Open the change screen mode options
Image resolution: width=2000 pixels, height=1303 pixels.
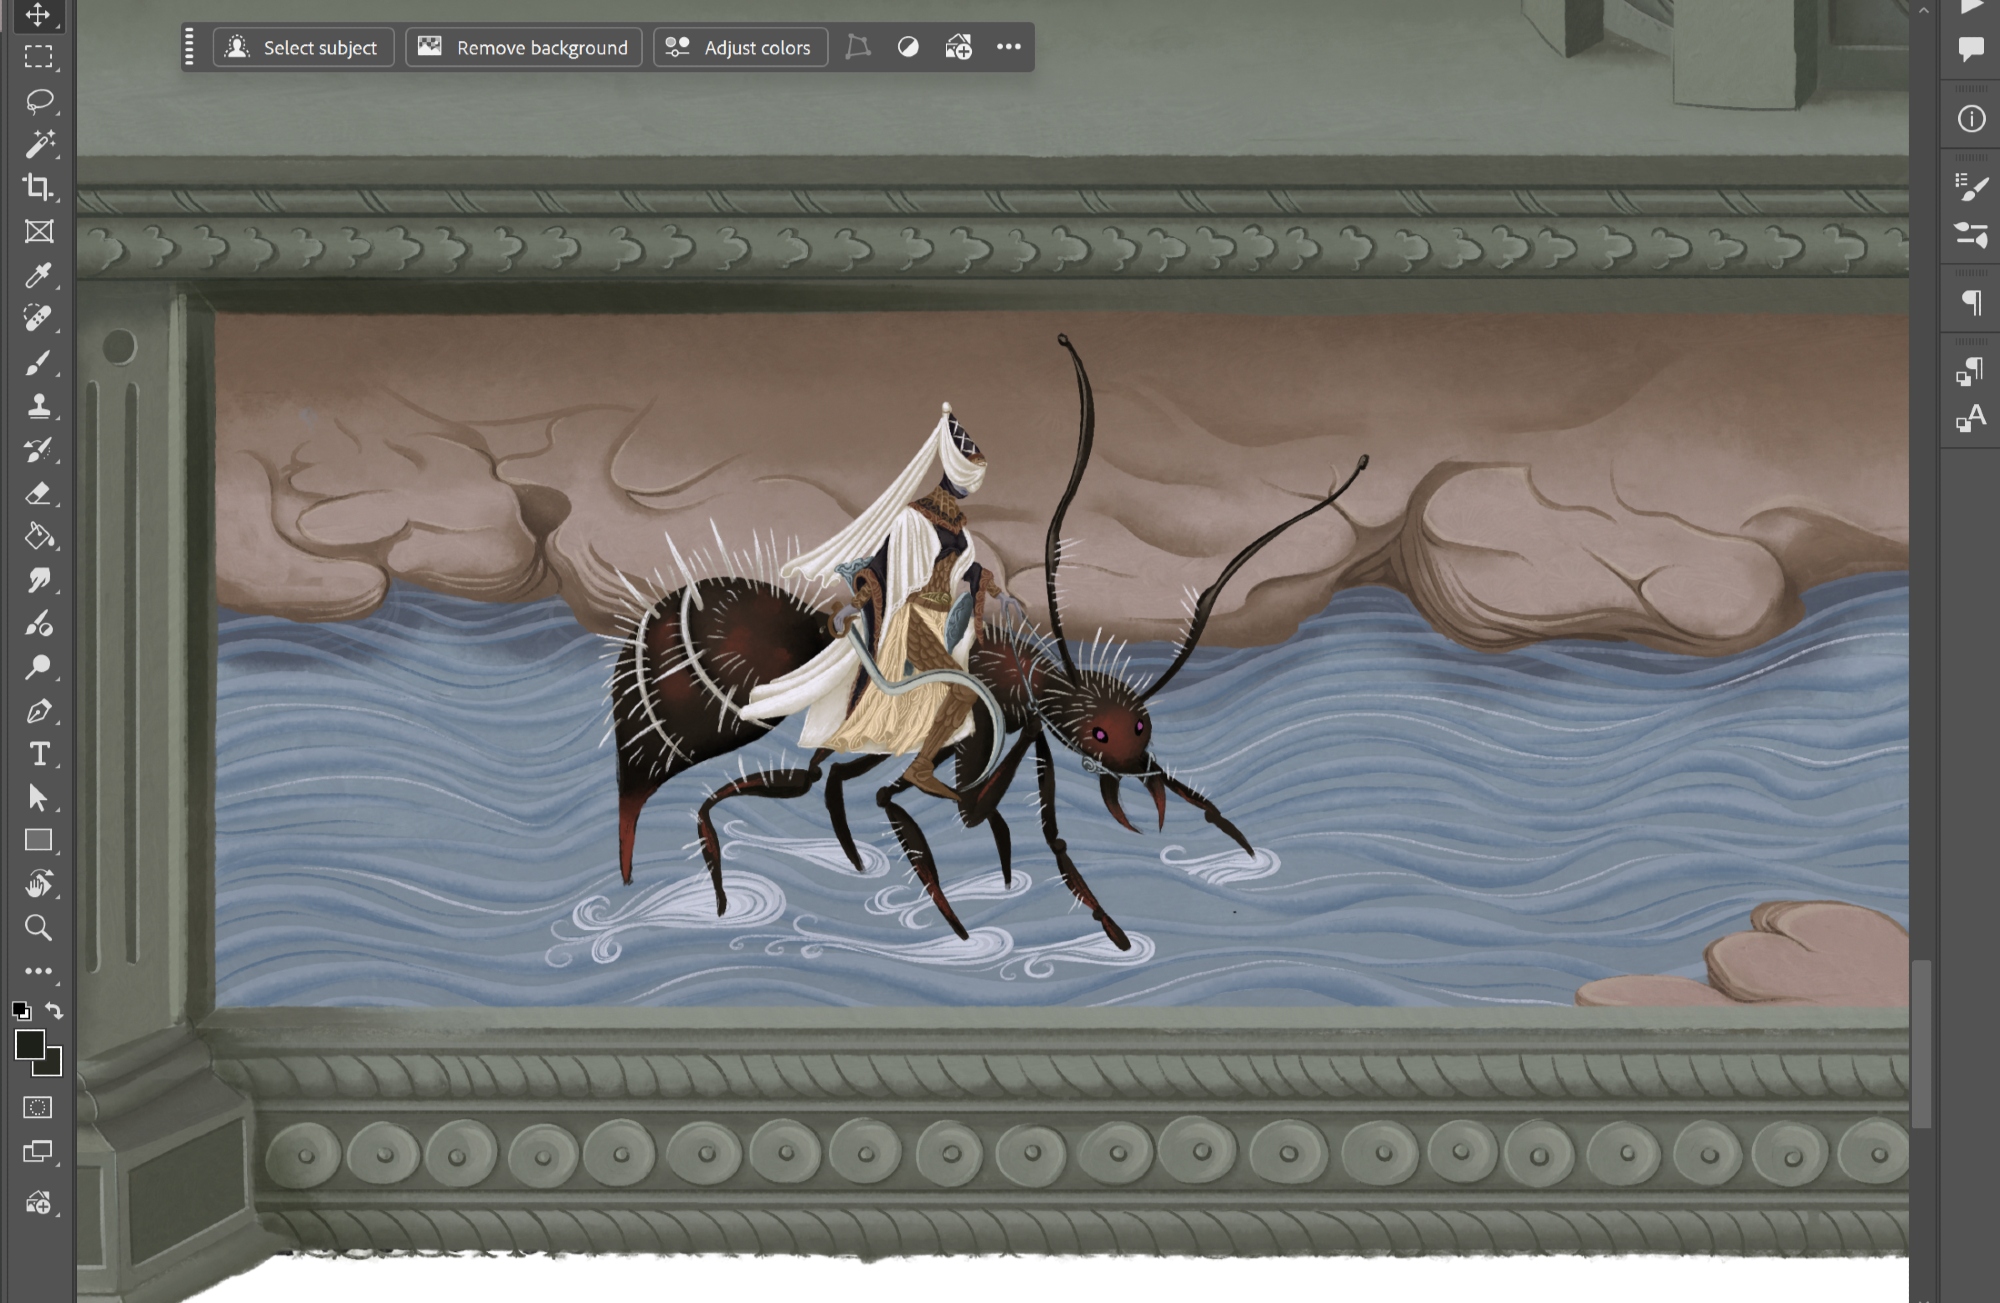coord(38,1151)
